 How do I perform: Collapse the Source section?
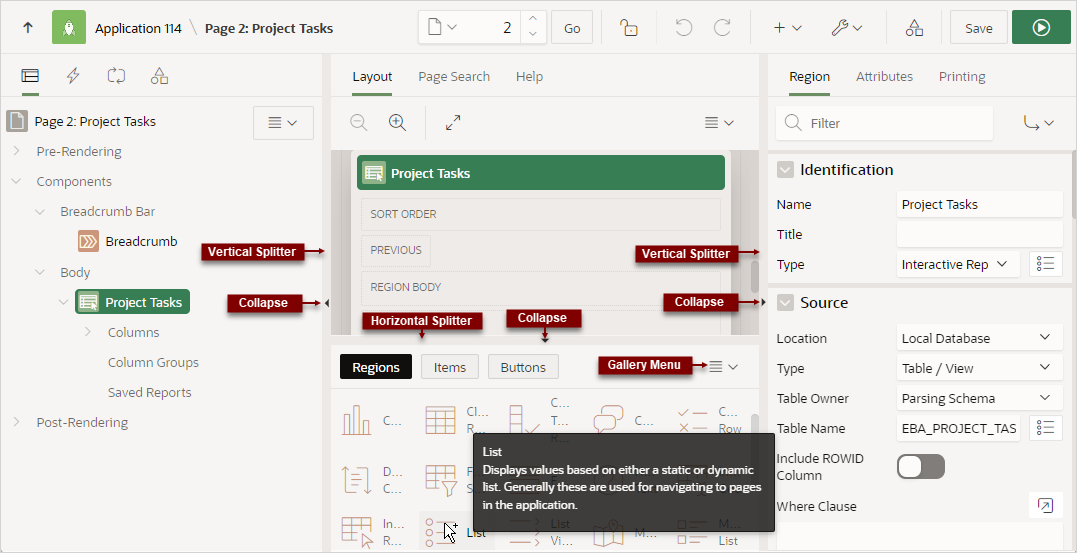pyautogui.click(x=785, y=302)
